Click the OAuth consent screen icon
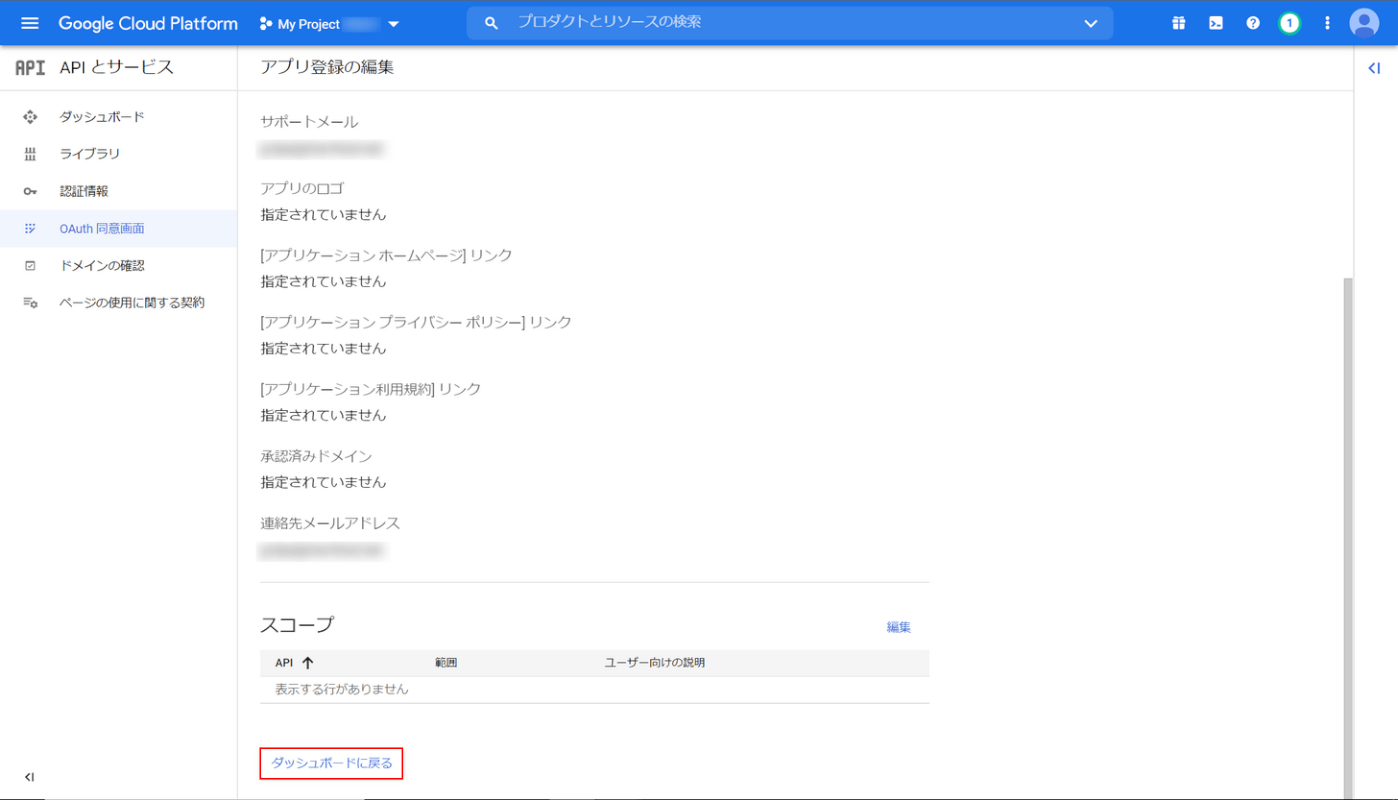The width and height of the screenshot is (1398, 800). (30, 228)
